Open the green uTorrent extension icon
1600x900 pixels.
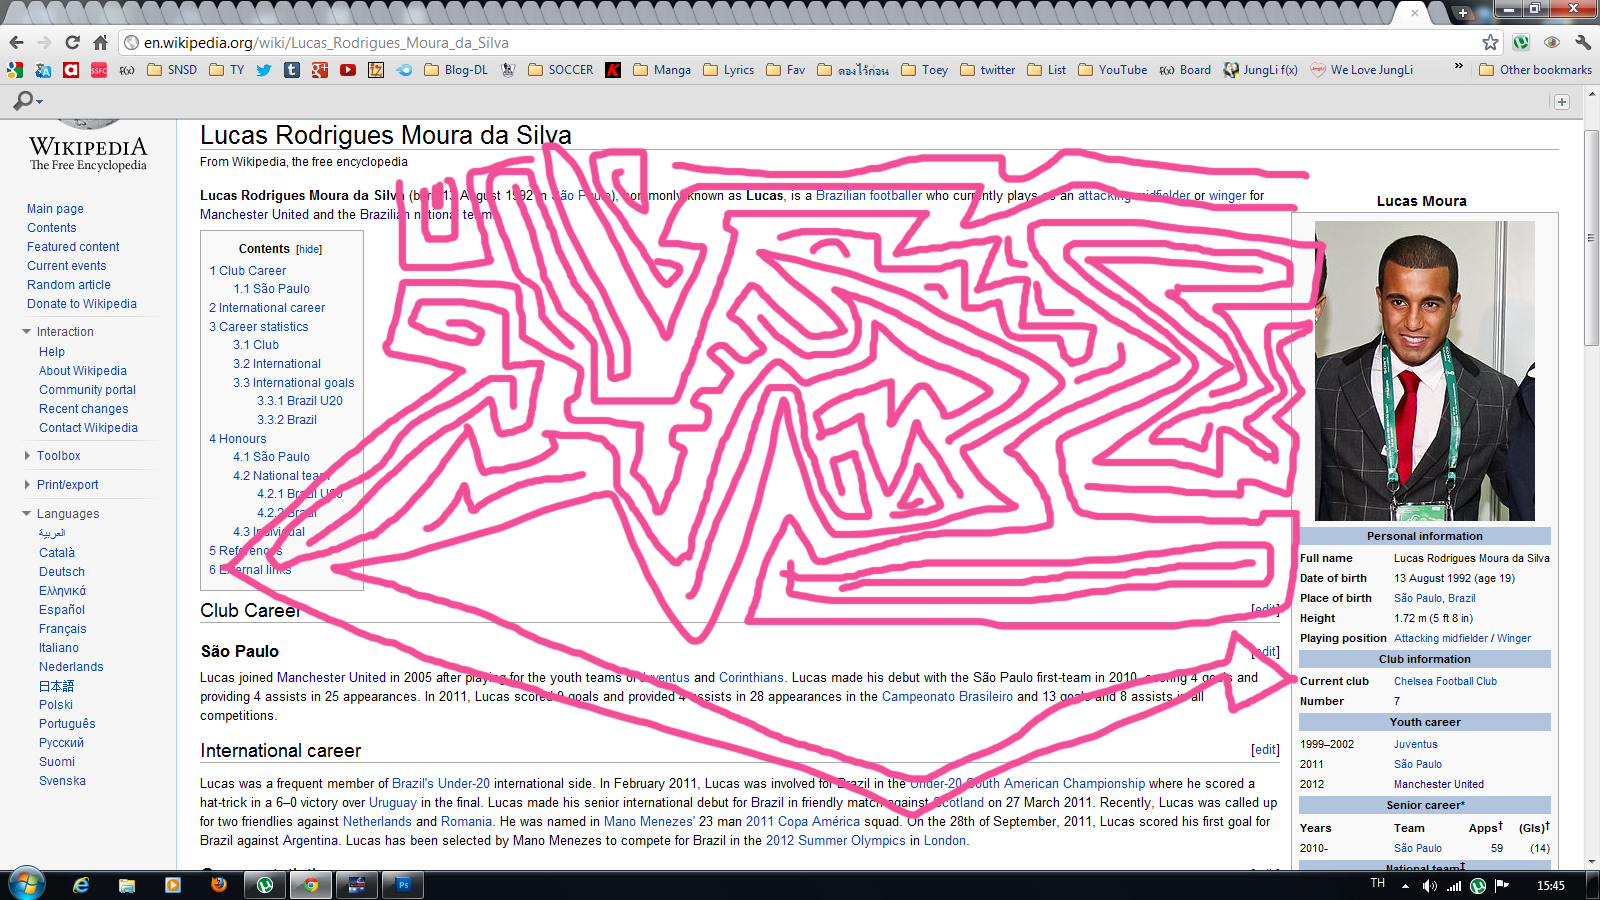[x=1521, y=42]
